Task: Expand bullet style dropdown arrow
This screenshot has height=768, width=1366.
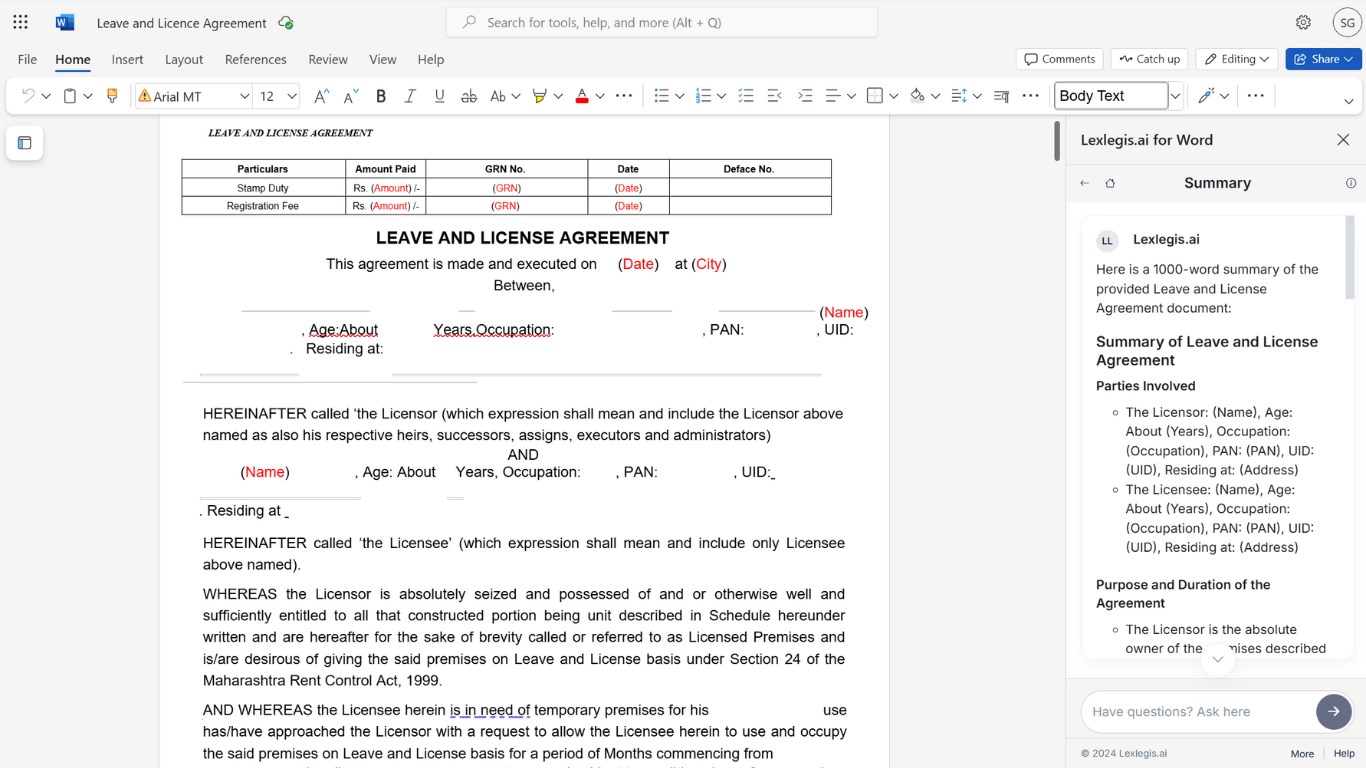Action: [680, 96]
